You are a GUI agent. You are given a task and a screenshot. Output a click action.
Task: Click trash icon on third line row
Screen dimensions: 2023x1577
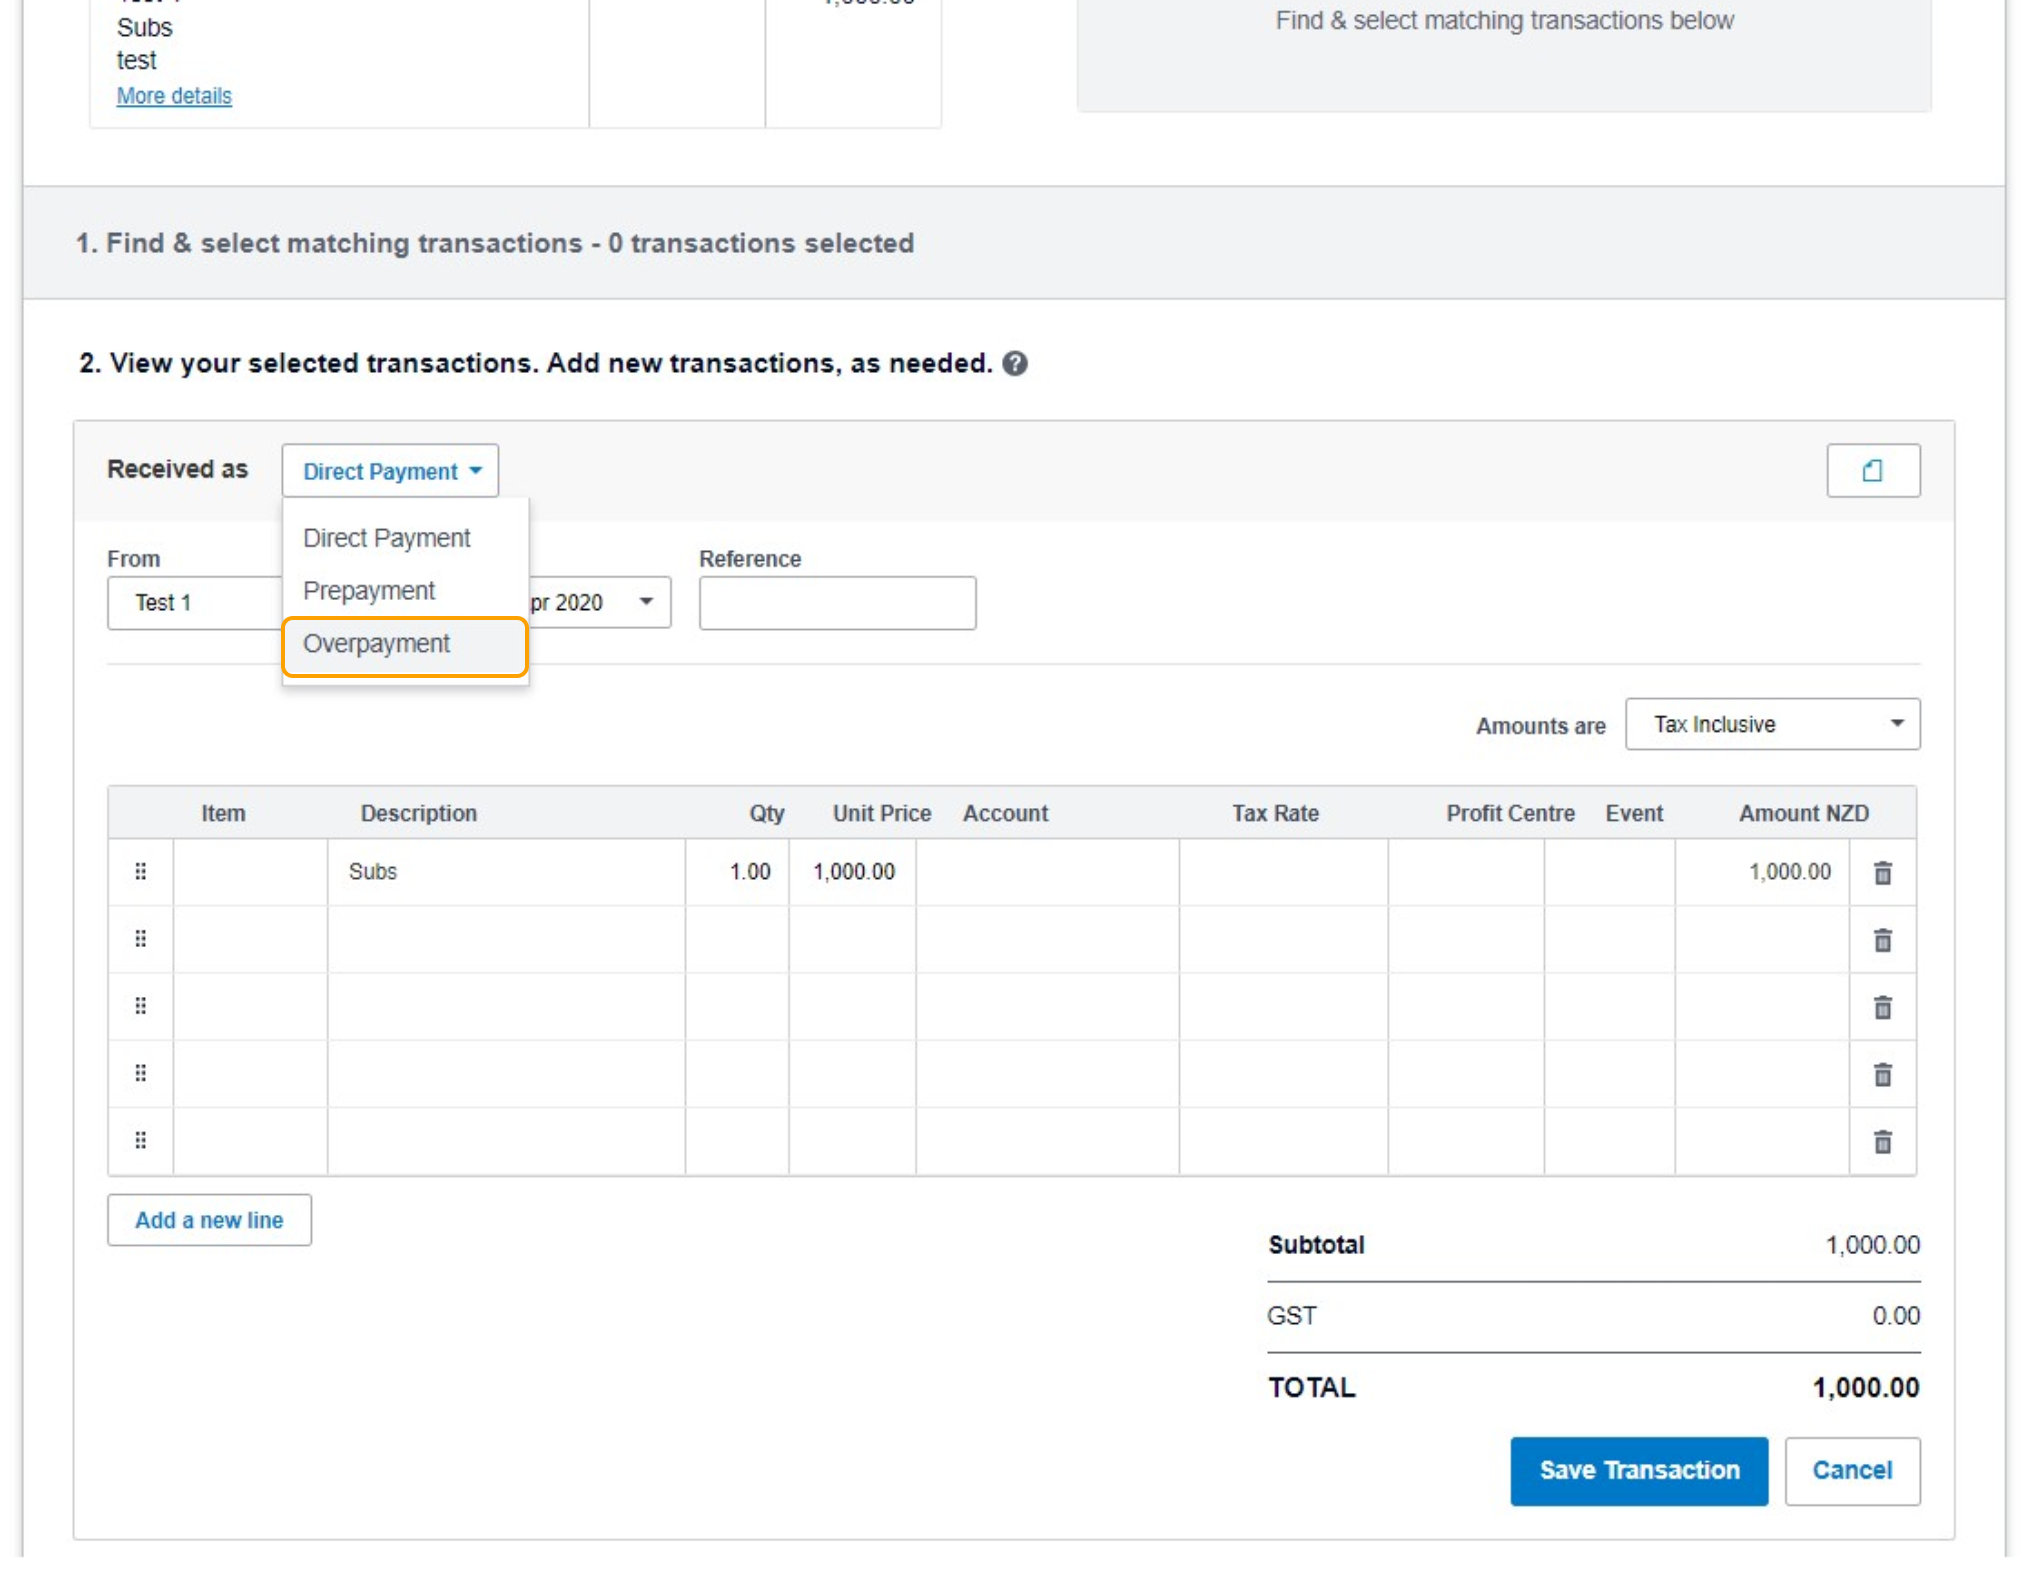(1881, 1006)
